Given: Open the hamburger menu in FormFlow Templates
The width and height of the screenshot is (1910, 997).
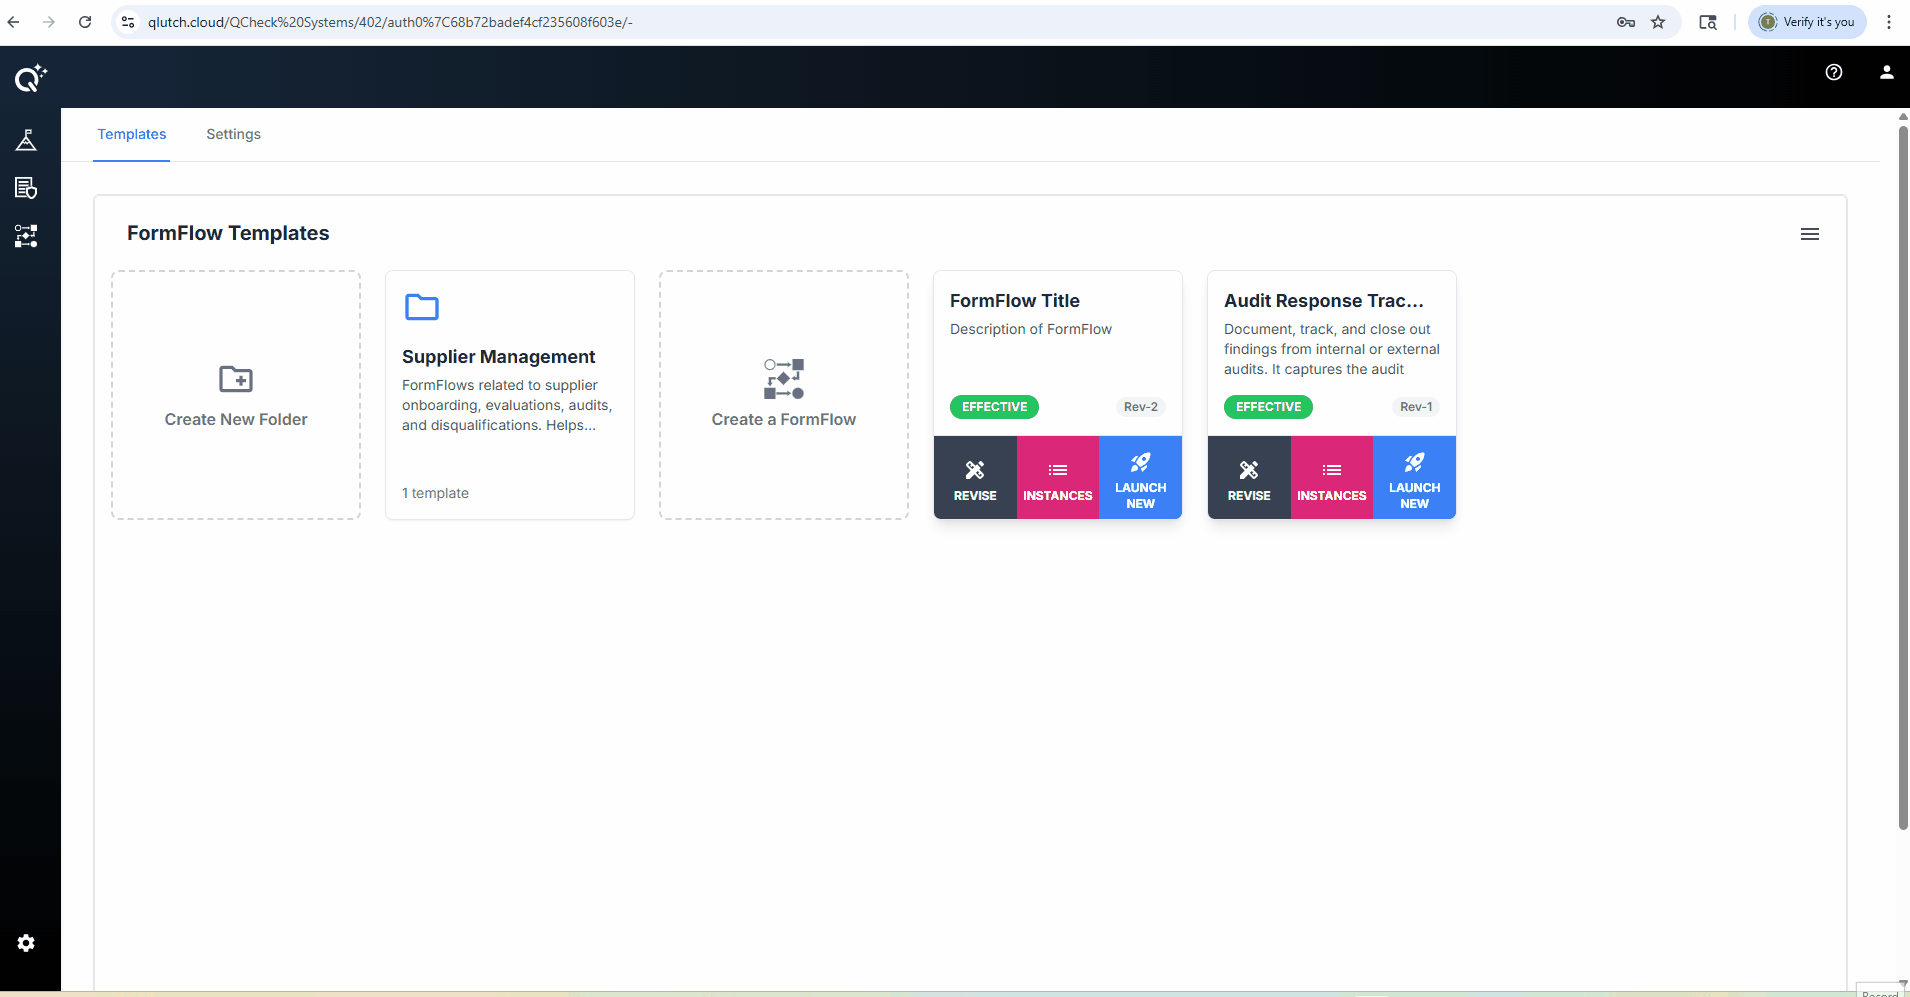Looking at the screenshot, I should 1810,234.
